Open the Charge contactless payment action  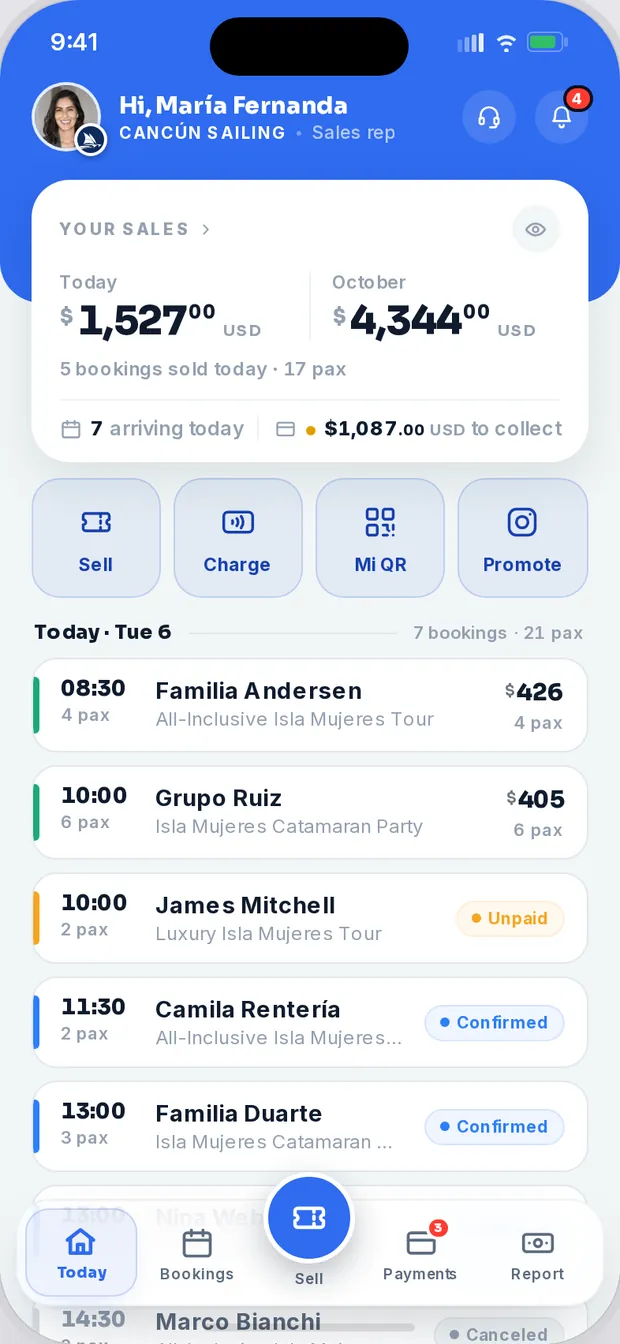238,538
